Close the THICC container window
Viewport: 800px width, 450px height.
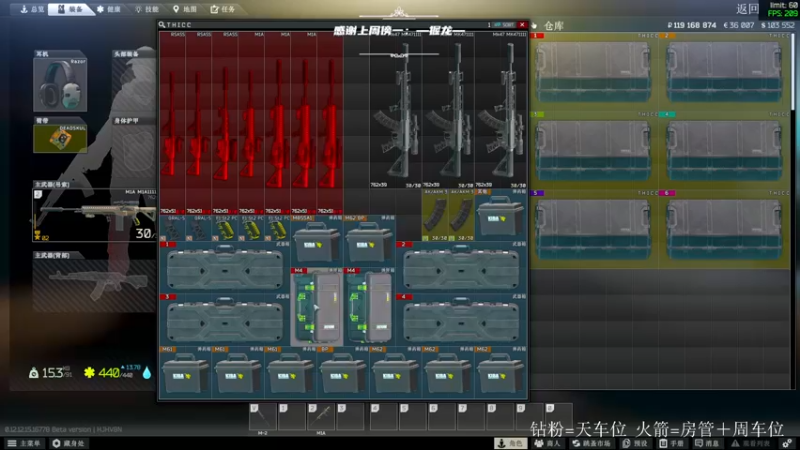(x=522, y=24)
